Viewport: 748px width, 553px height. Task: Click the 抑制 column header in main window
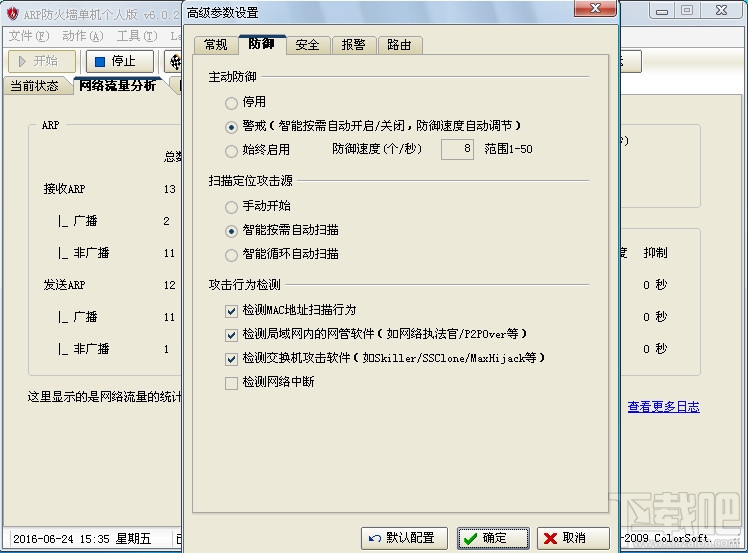(655, 253)
